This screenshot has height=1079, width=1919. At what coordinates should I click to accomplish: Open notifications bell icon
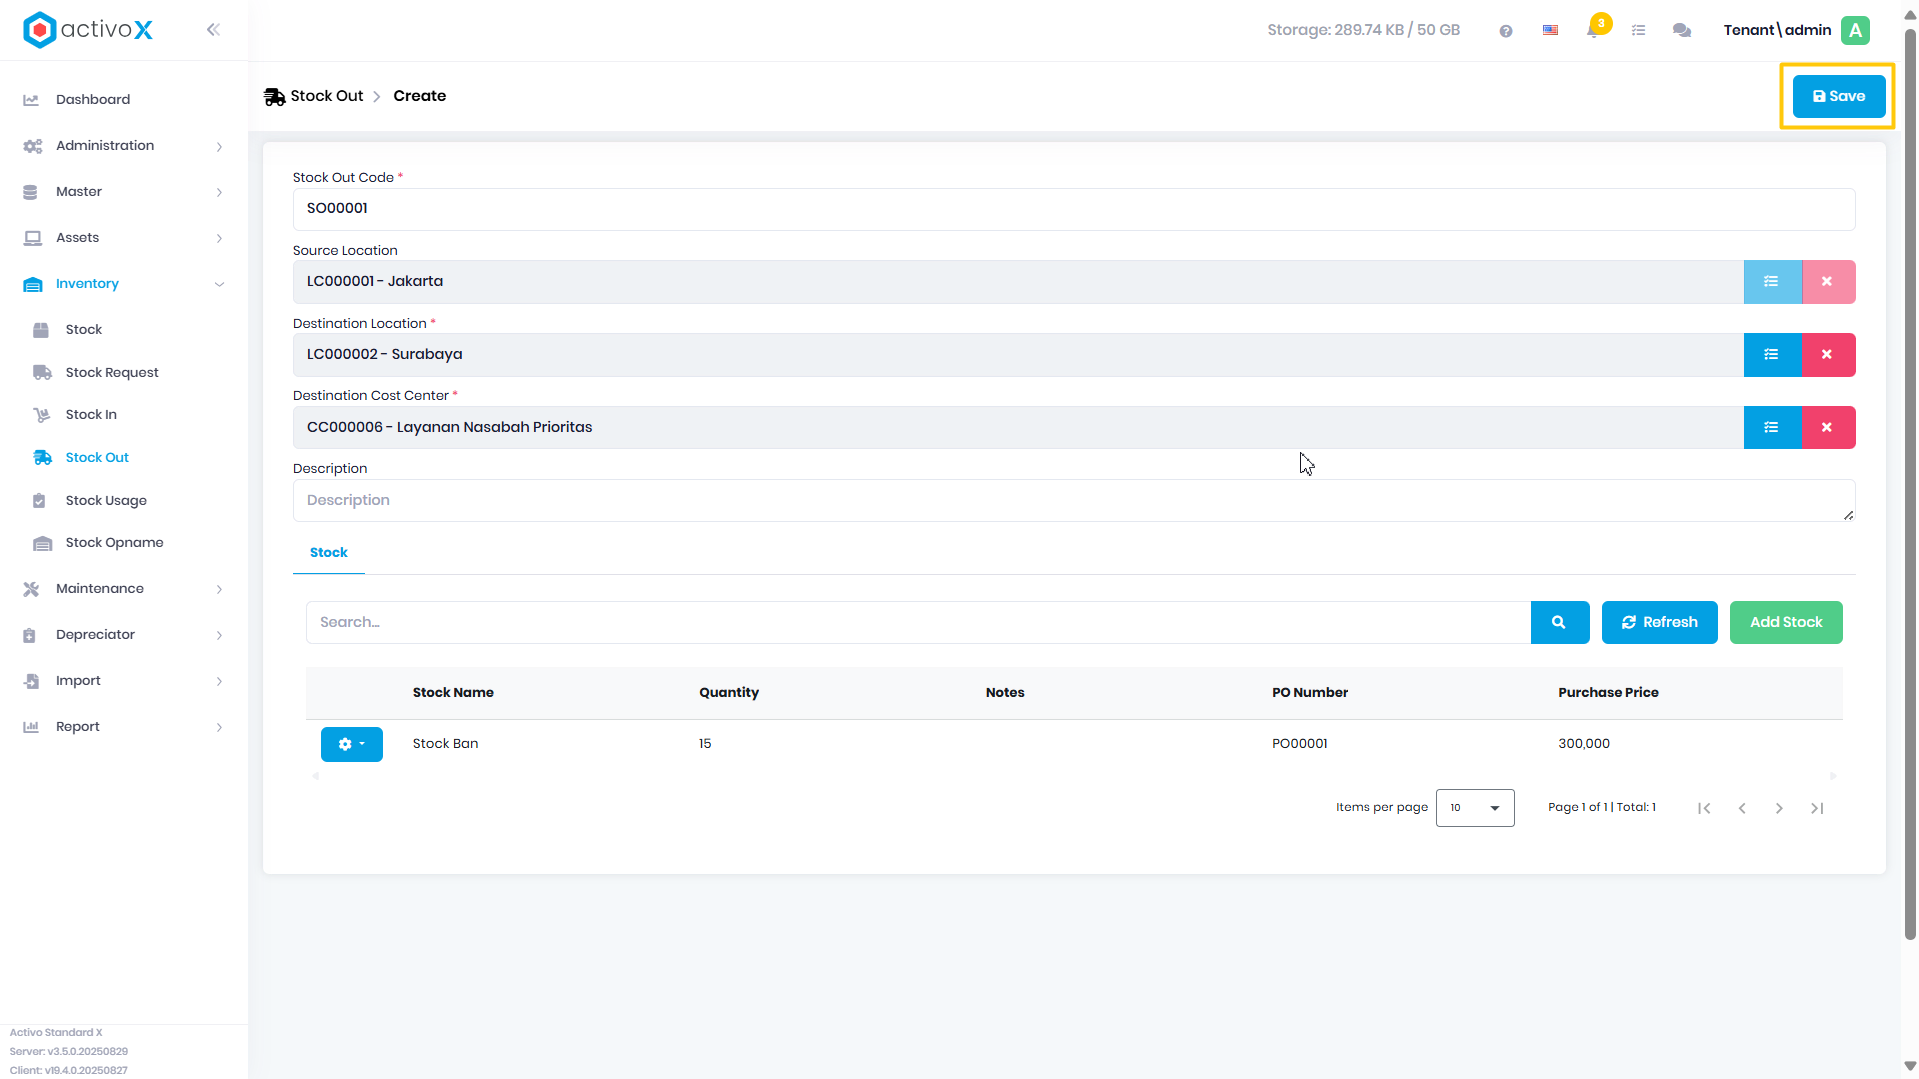click(1593, 30)
